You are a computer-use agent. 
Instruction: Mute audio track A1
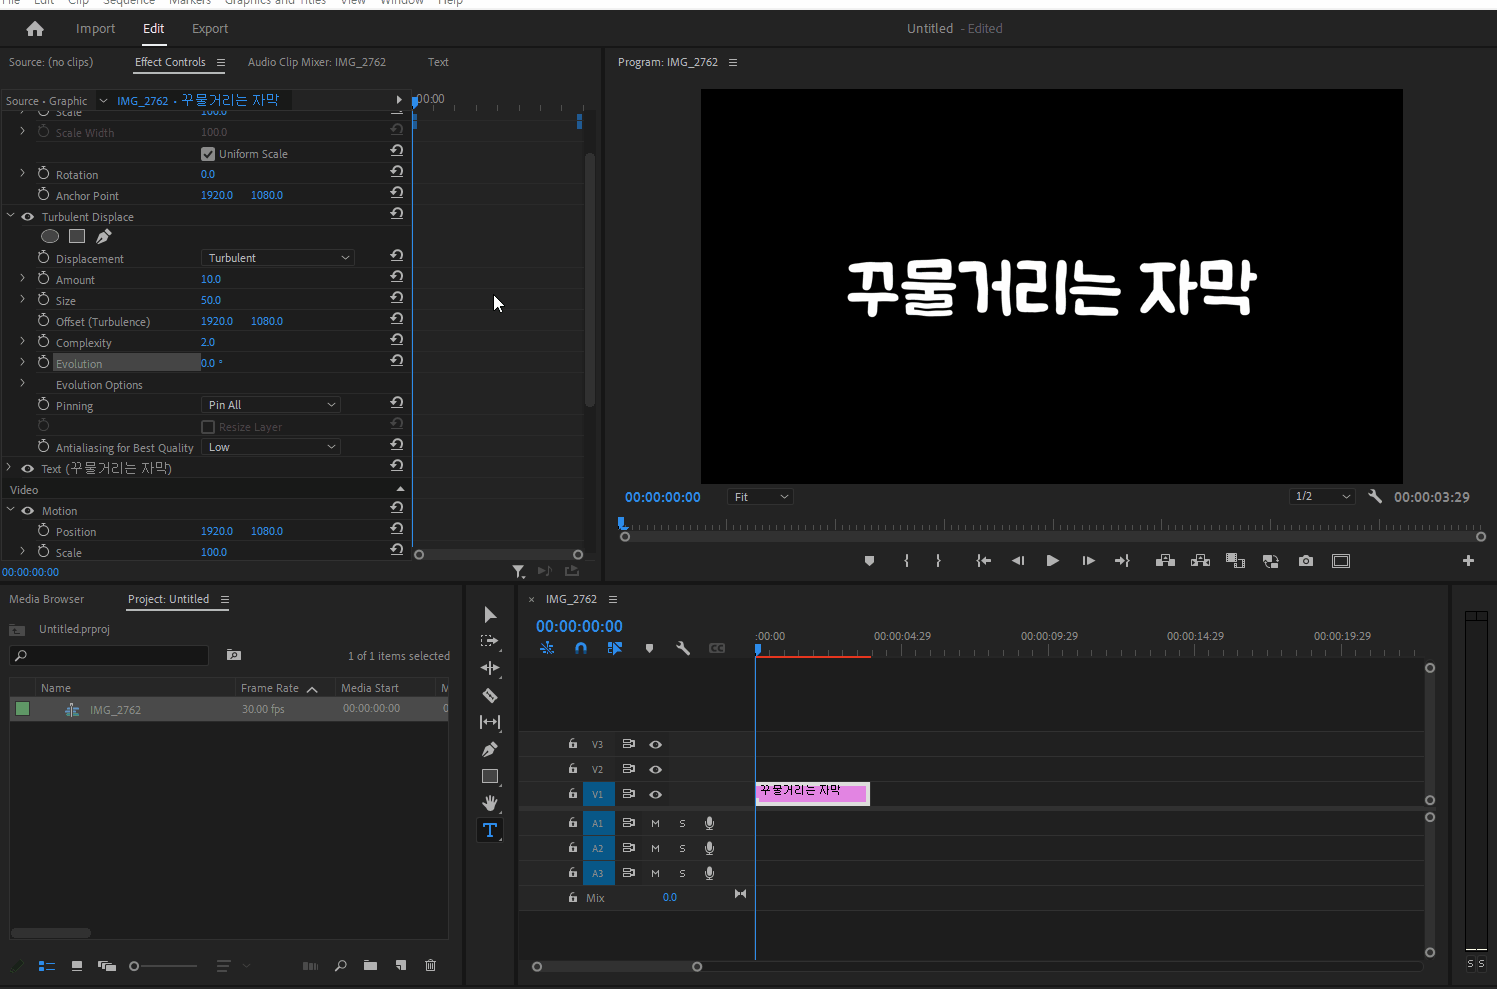coord(655,823)
